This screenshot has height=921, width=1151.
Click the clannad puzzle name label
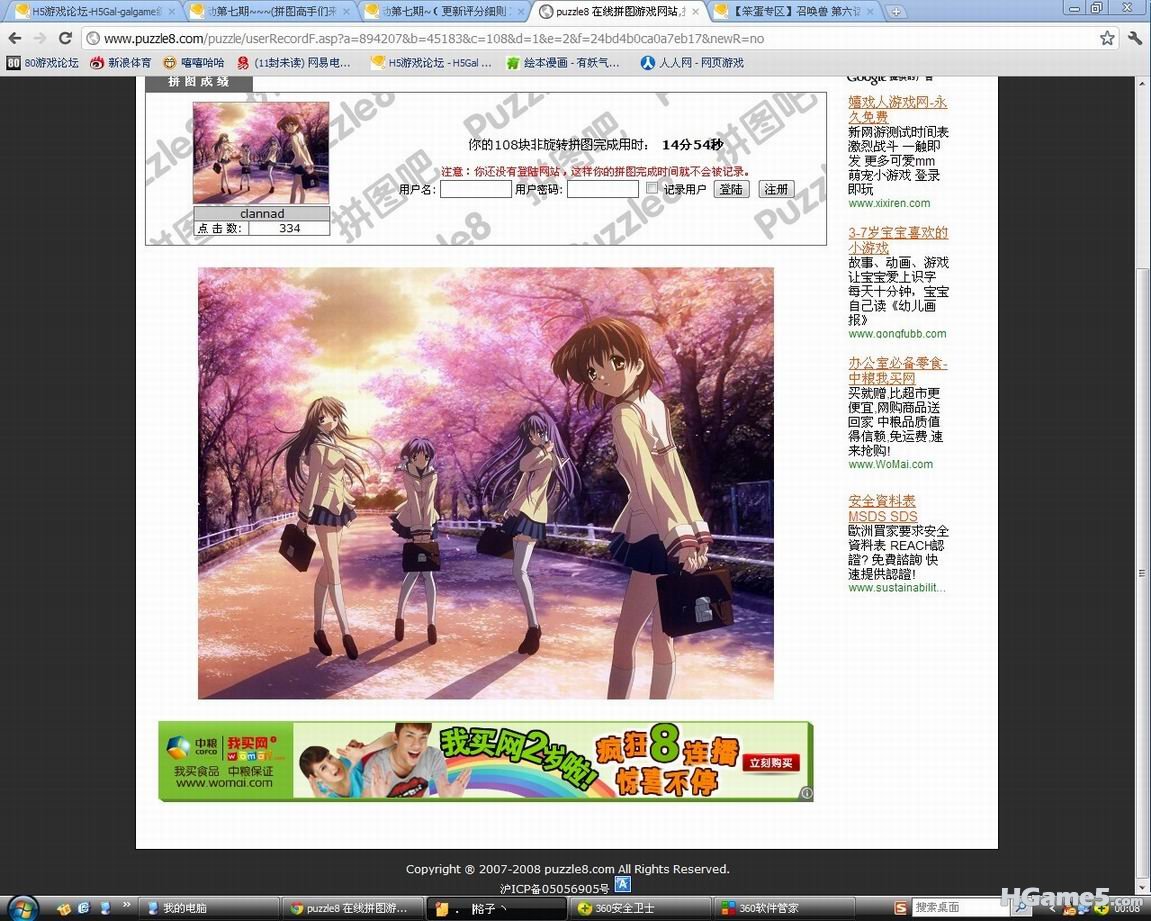point(261,214)
